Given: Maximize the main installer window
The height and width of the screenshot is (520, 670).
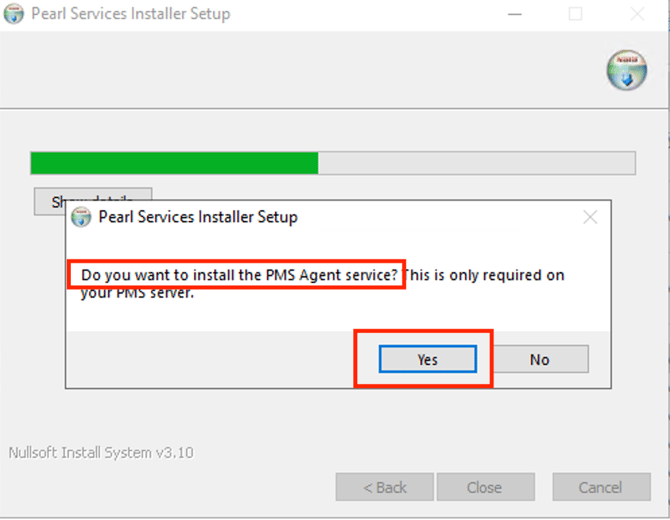Looking at the screenshot, I should click(x=575, y=15).
